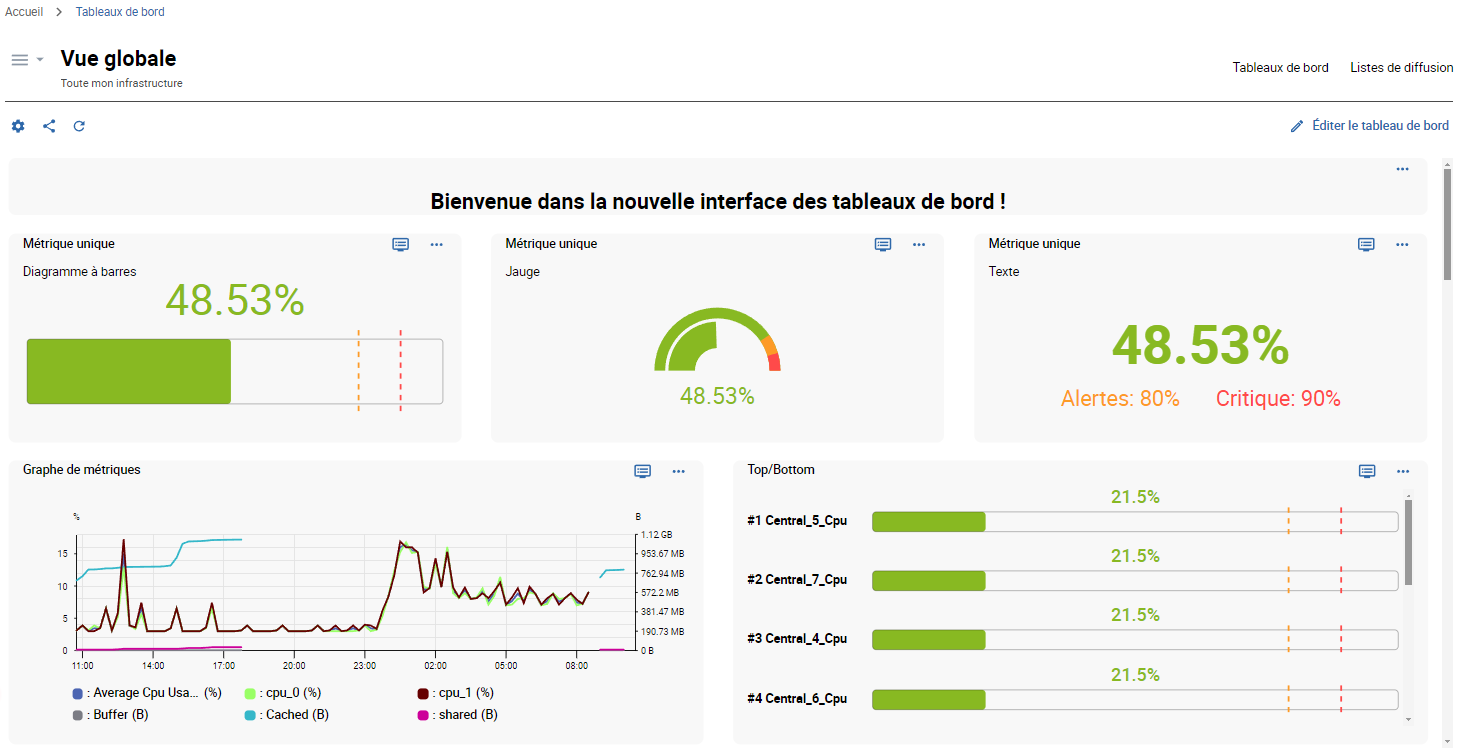Open description icon on Graphe de métriques

(643, 471)
